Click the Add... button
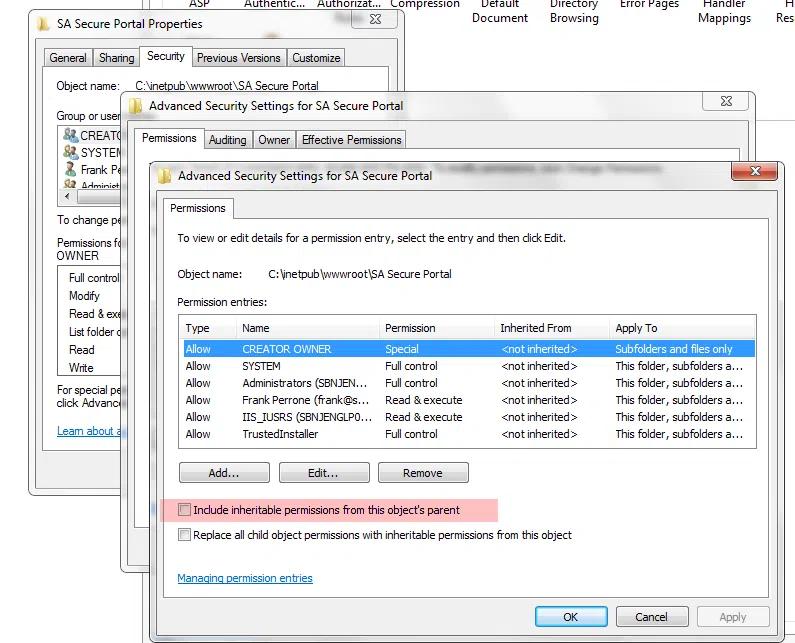 tap(224, 473)
